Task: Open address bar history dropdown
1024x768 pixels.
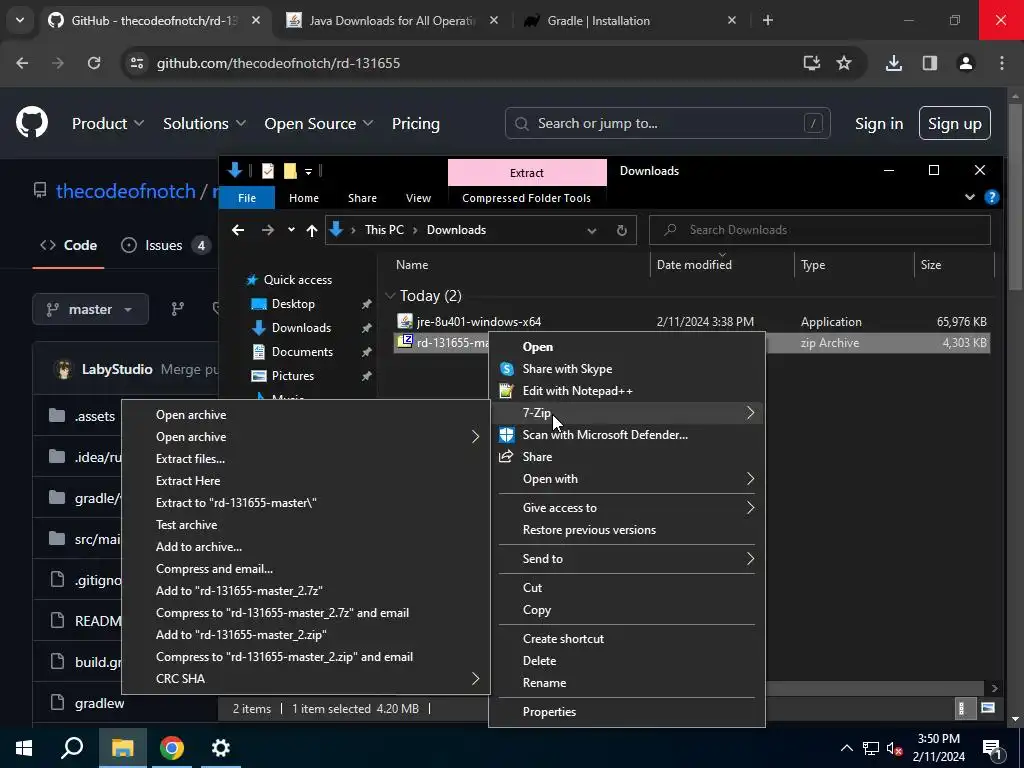Action: [592, 230]
